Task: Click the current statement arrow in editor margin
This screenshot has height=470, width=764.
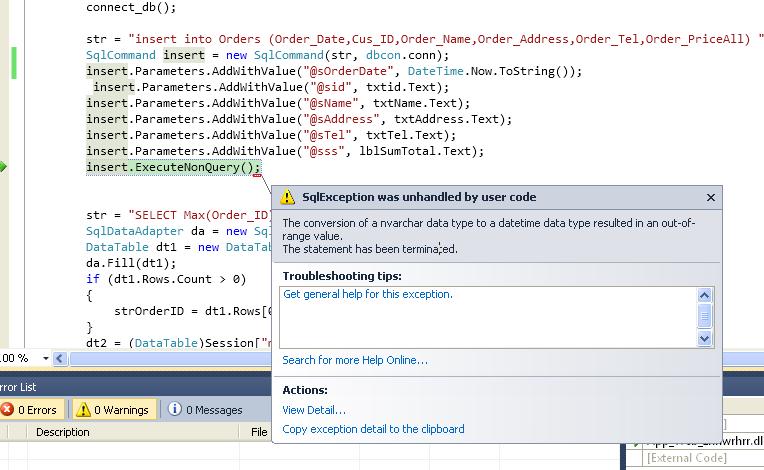Action: [x=4, y=166]
